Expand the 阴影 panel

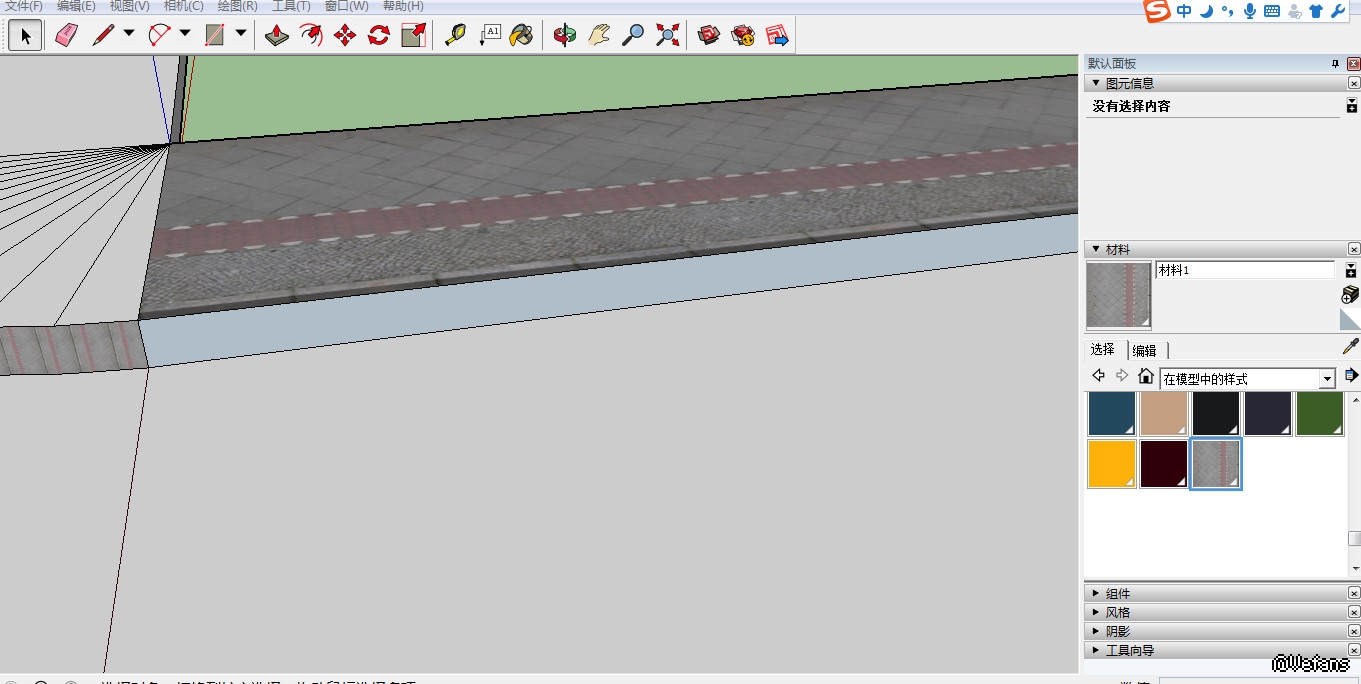(1118, 631)
